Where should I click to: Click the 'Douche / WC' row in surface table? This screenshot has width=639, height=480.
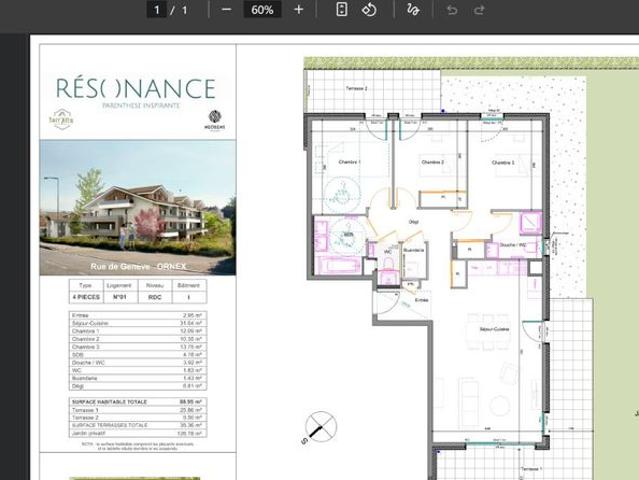pos(138,363)
